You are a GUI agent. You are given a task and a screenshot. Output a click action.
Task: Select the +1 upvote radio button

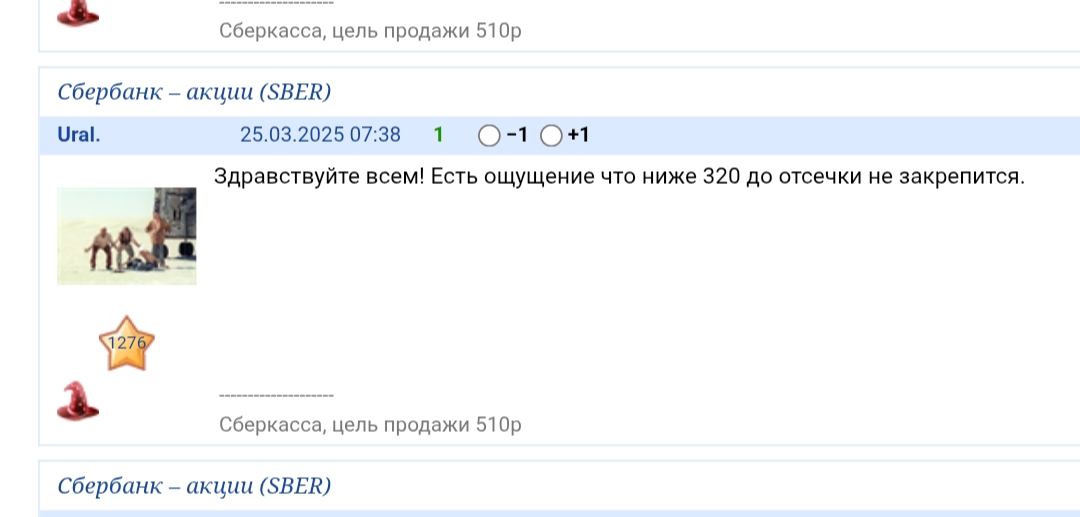click(551, 135)
